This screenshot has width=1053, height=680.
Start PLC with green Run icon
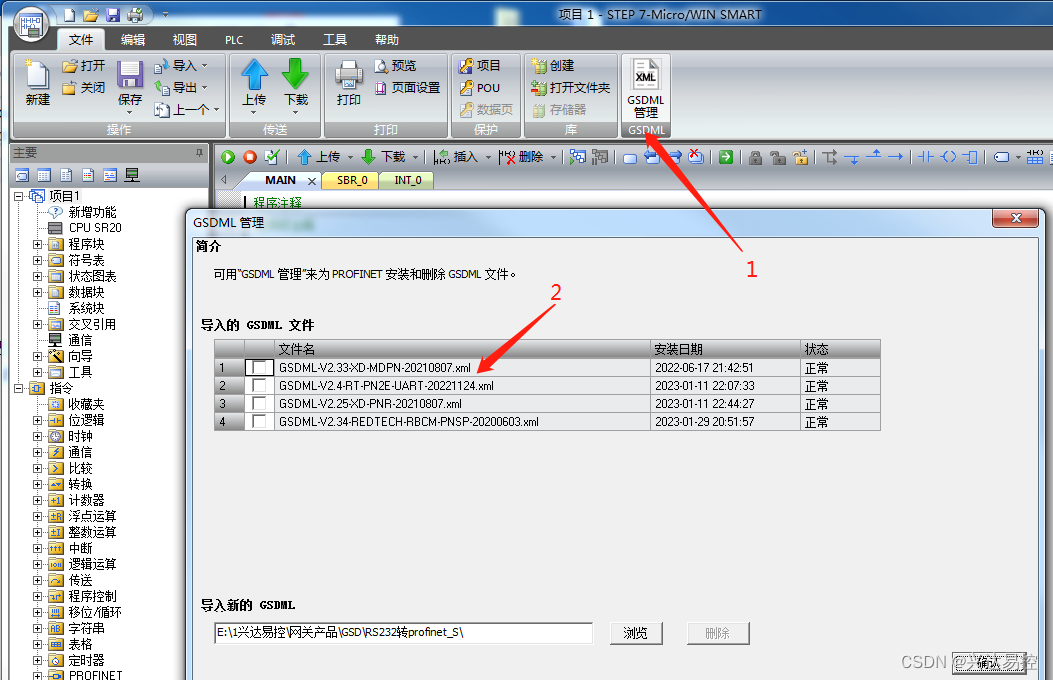(228, 157)
